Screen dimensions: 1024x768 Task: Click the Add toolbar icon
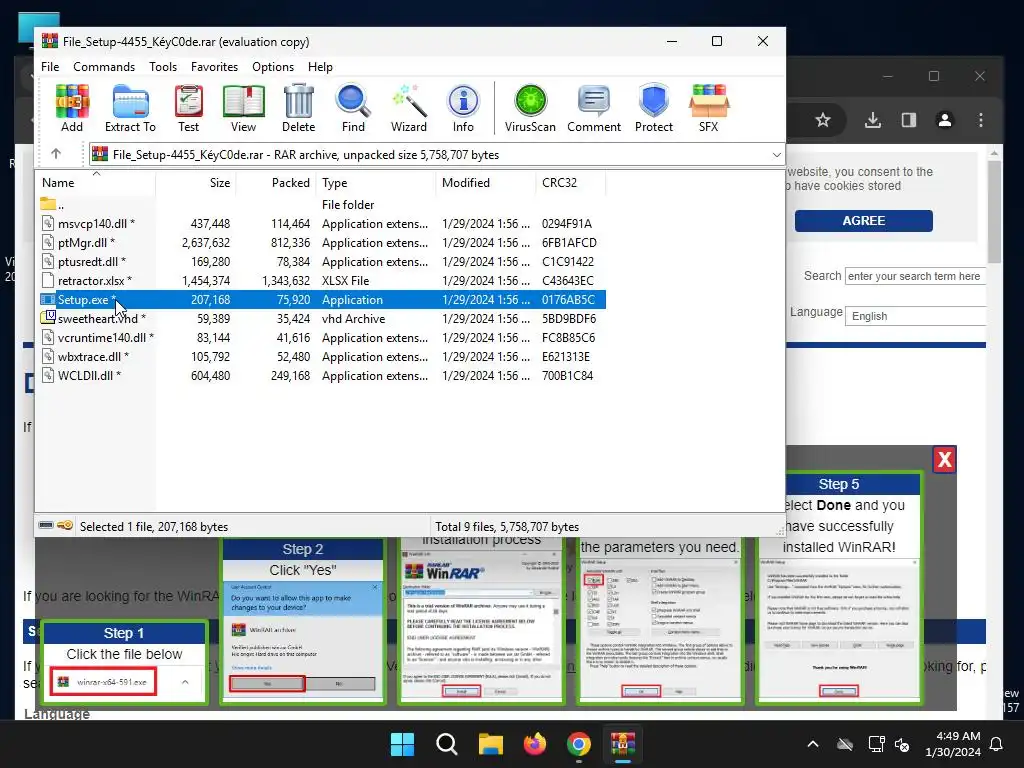[x=72, y=108]
